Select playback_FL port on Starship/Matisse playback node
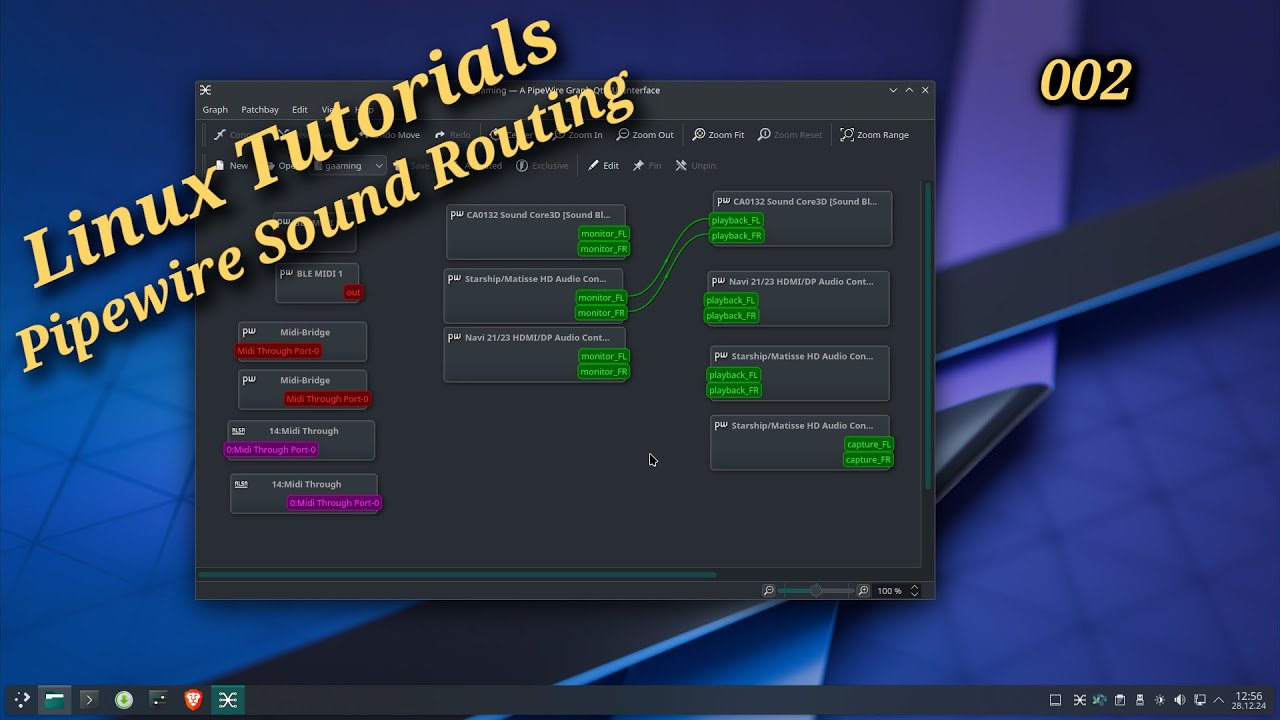The width and height of the screenshot is (1280, 720). [733, 375]
